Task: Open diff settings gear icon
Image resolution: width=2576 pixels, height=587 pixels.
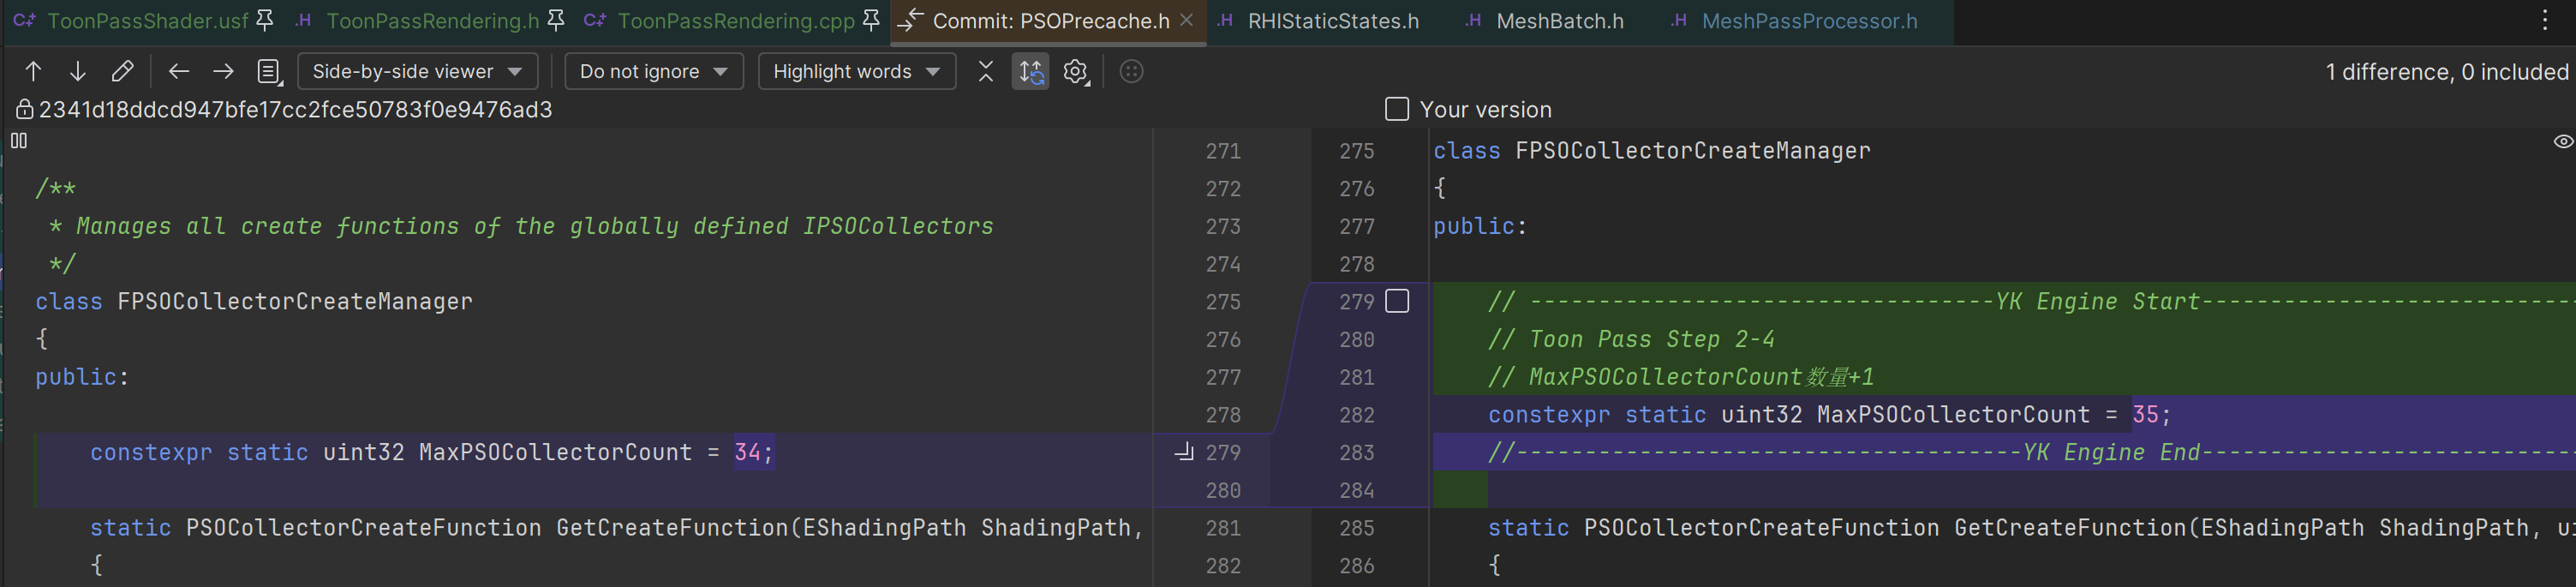Action: (1075, 71)
